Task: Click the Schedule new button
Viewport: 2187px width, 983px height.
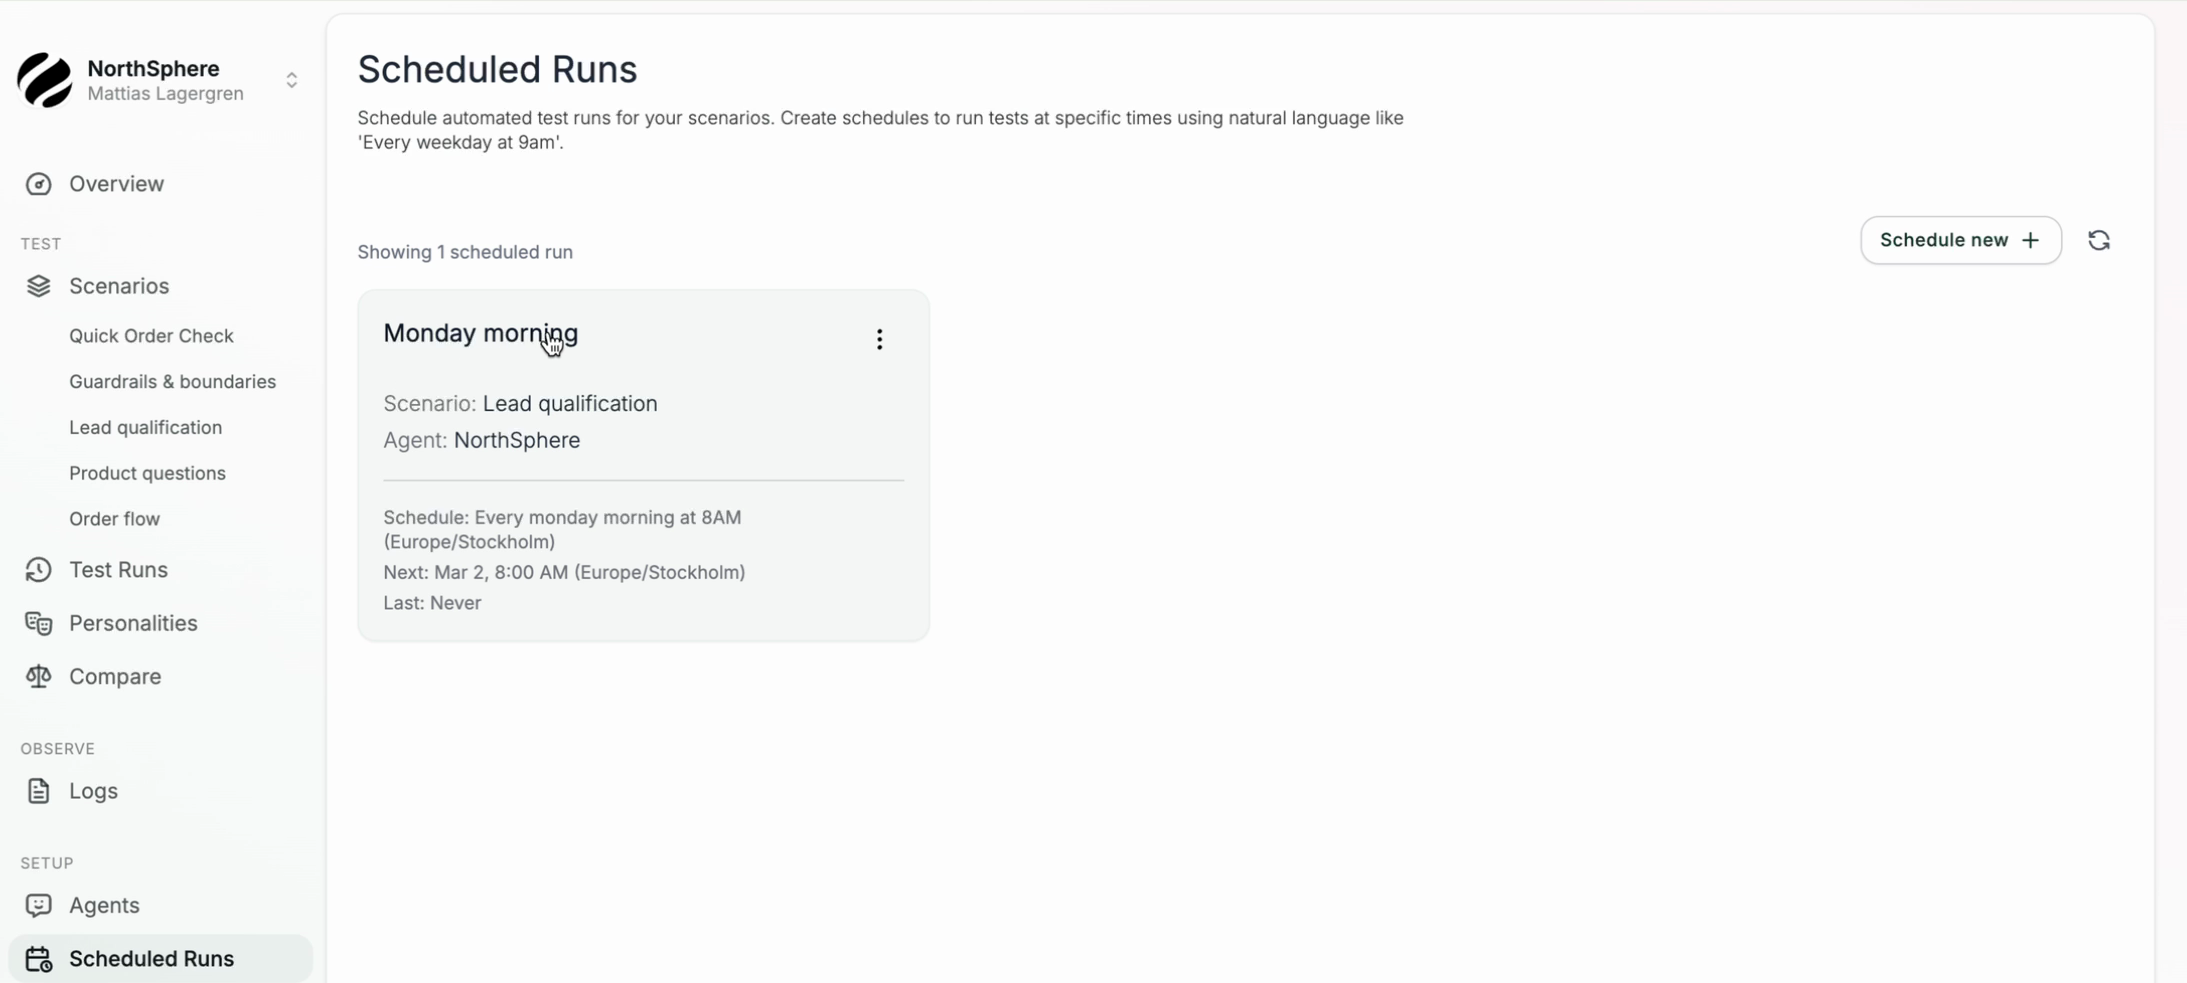Action: point(1959,240)
